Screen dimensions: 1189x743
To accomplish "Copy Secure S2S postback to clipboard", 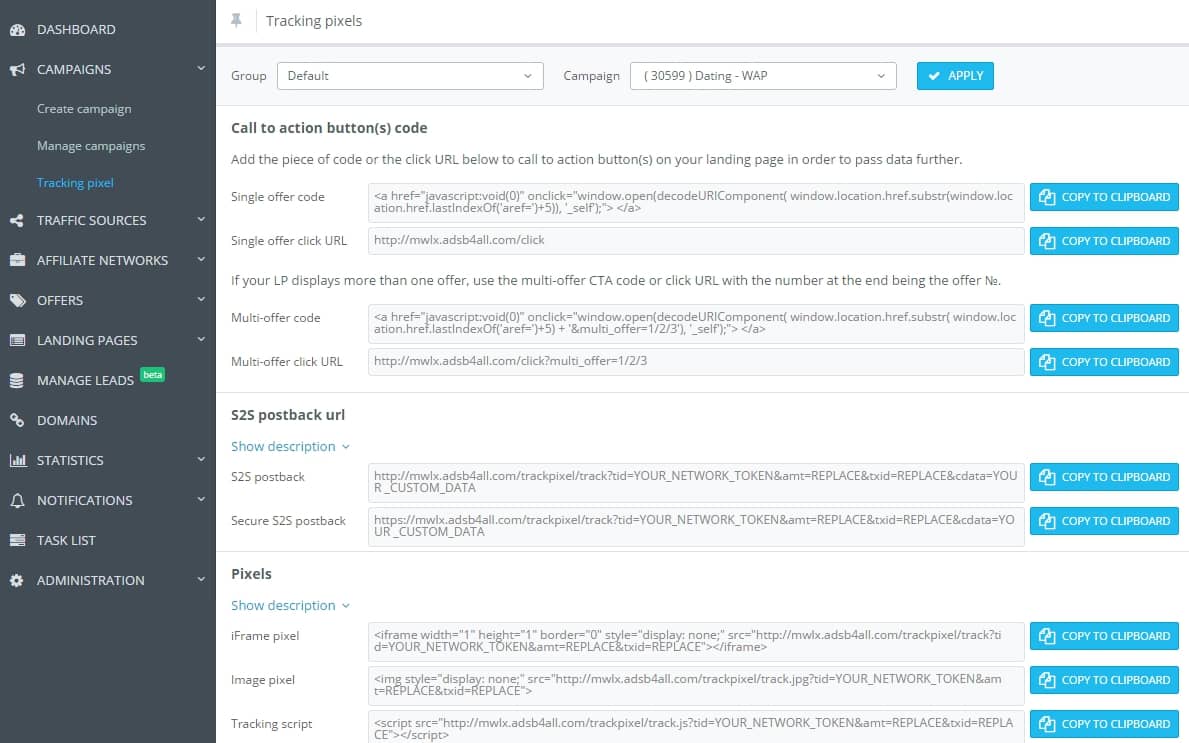I will (1104, 522).
